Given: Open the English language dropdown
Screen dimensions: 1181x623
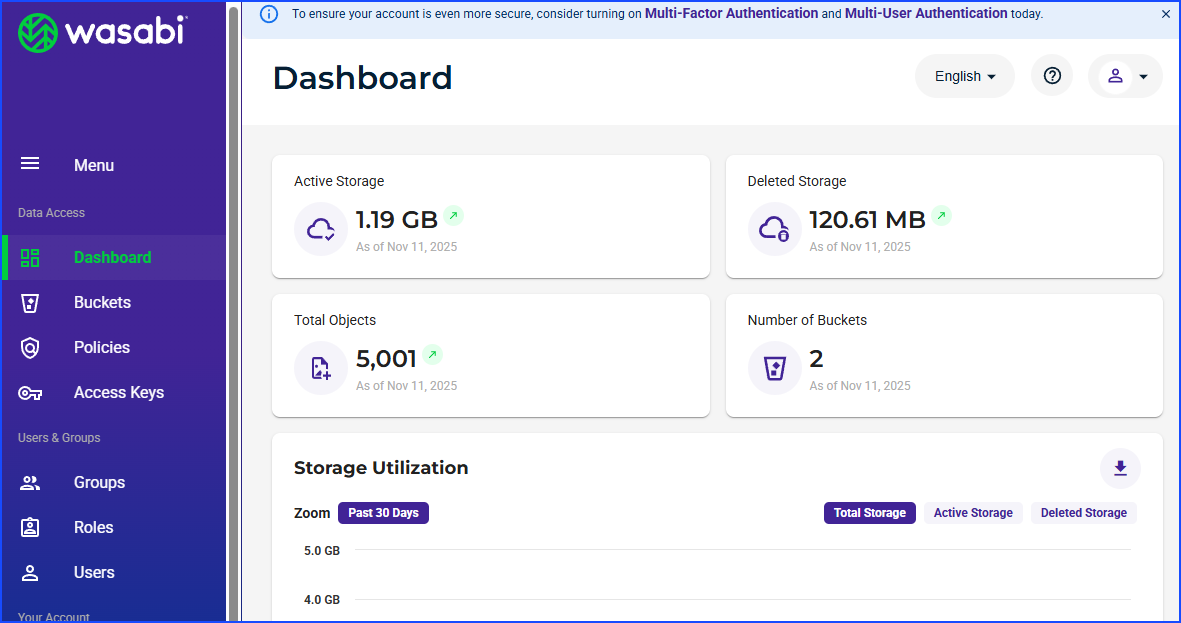Looking at the screenshot, I should click(964, 76).
